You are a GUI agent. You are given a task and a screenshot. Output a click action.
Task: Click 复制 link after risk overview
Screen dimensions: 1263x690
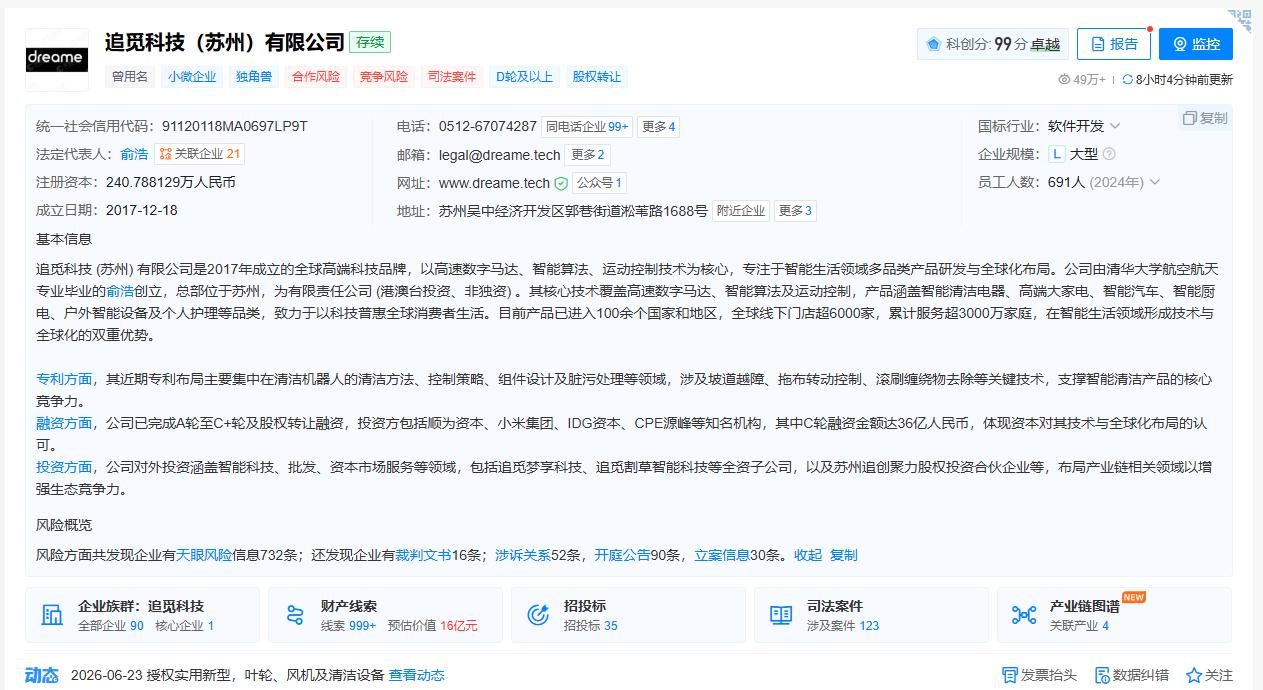(844, 555)
